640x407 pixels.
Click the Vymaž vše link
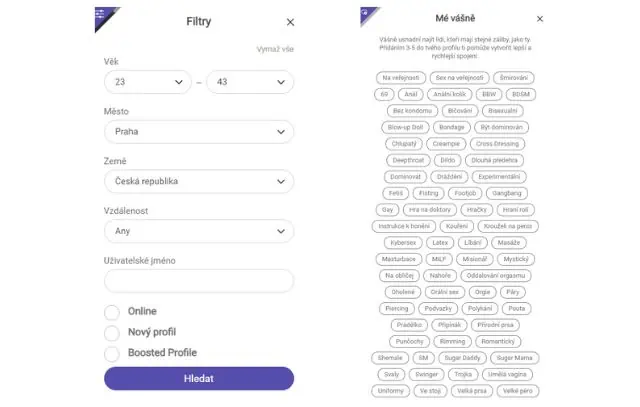click(275, 49)
